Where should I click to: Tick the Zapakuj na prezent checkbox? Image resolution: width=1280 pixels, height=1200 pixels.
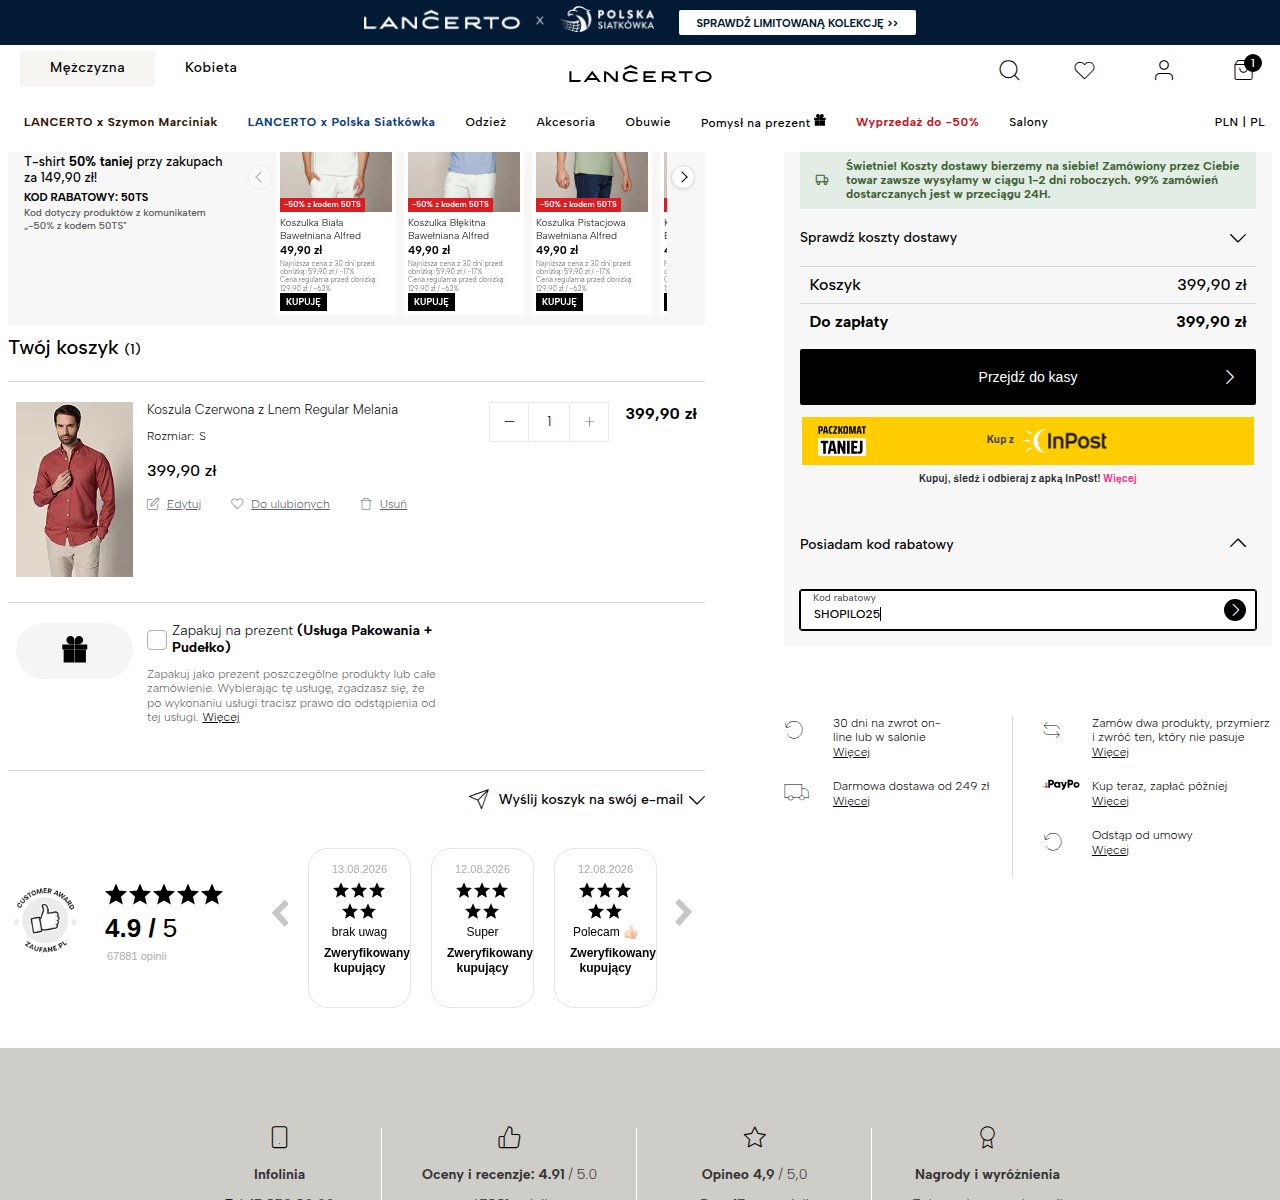[x=157, y=640]
